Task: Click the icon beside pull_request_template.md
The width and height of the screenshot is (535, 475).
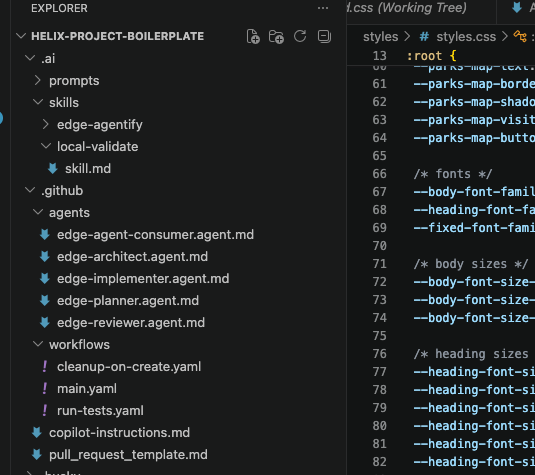Action: click(x=37, y=455)
